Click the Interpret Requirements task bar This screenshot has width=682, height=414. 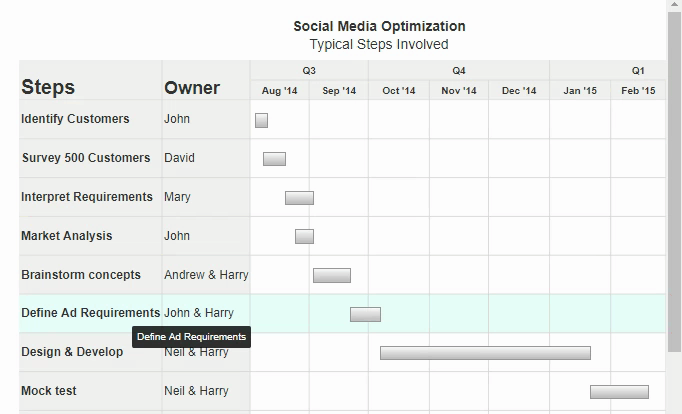tap(299, 198)
